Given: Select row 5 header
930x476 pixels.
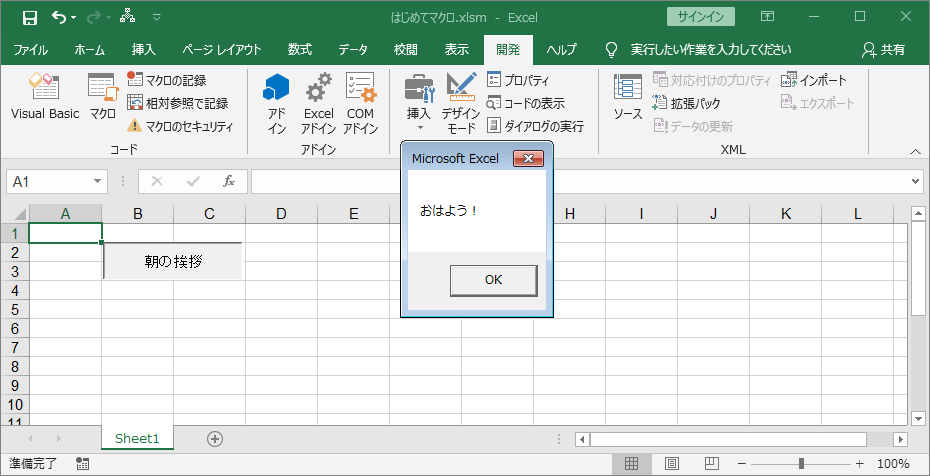Looking at the screenshot, I should 15,309.
